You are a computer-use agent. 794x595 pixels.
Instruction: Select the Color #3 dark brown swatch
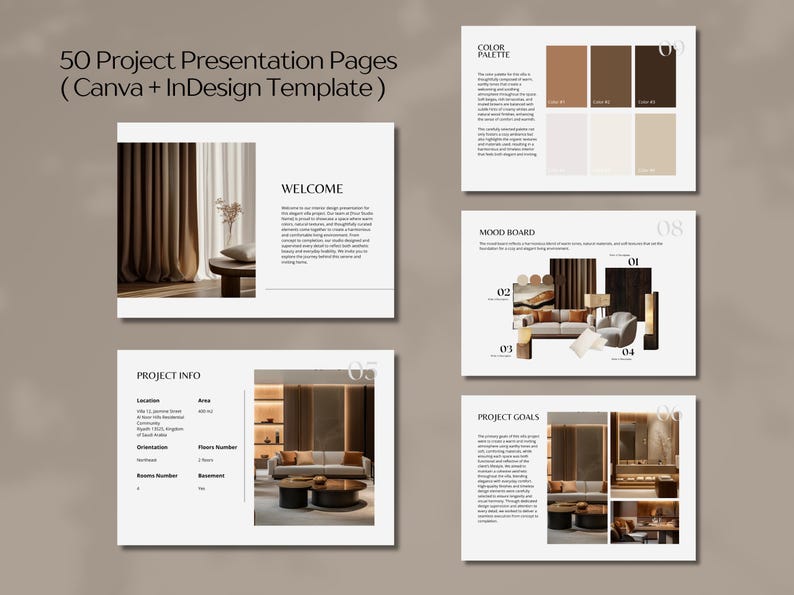point(655,76)
